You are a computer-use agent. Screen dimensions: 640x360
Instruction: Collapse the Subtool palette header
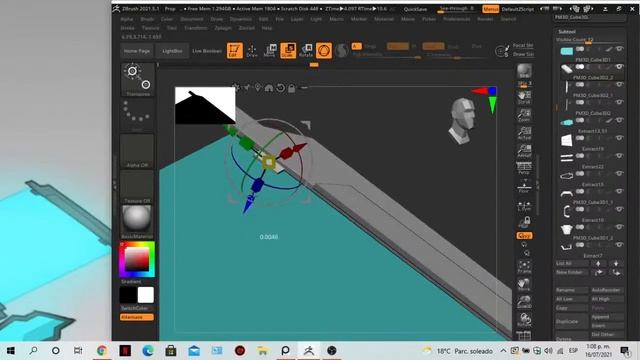click(x=567, y=31)
